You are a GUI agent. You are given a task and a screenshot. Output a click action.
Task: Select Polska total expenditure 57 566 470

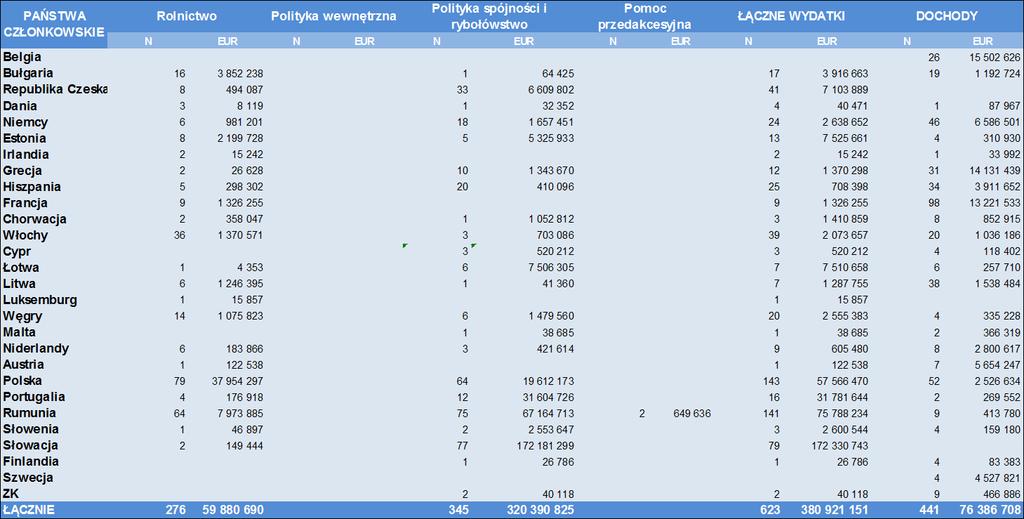pyautogui.click(x=840, y=381)
